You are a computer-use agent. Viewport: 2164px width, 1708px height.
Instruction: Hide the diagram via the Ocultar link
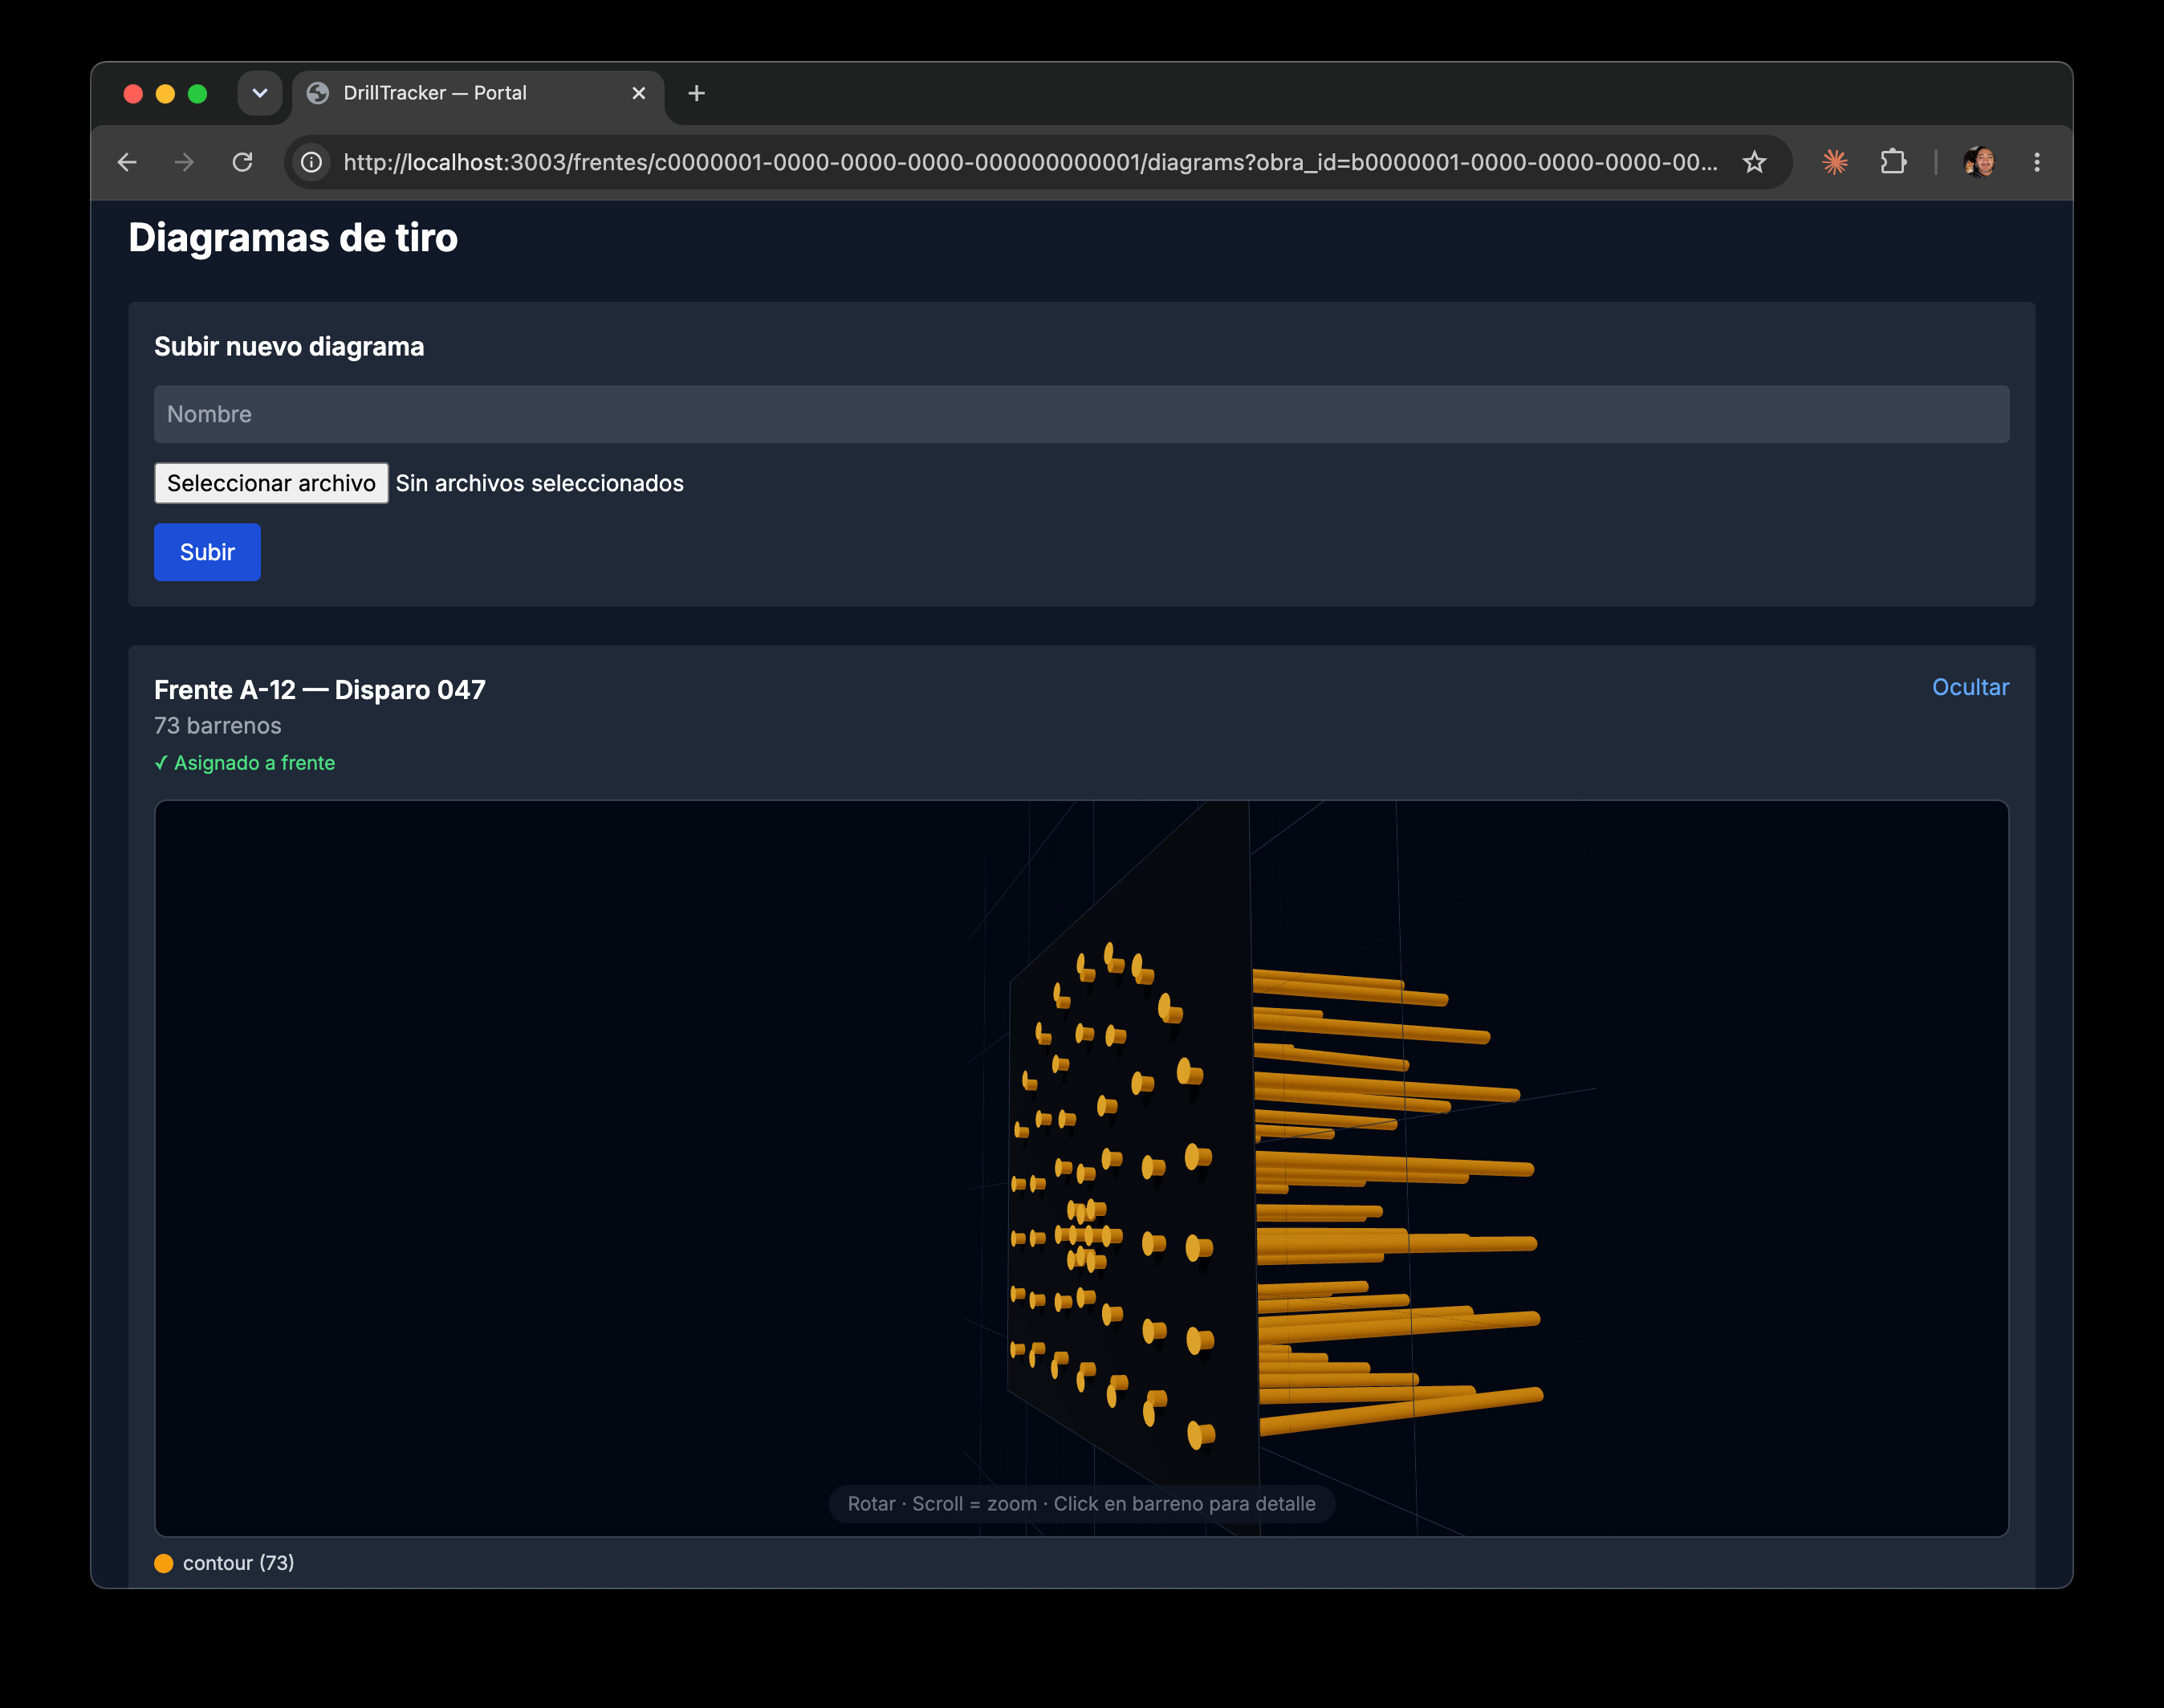[1970, 687]
